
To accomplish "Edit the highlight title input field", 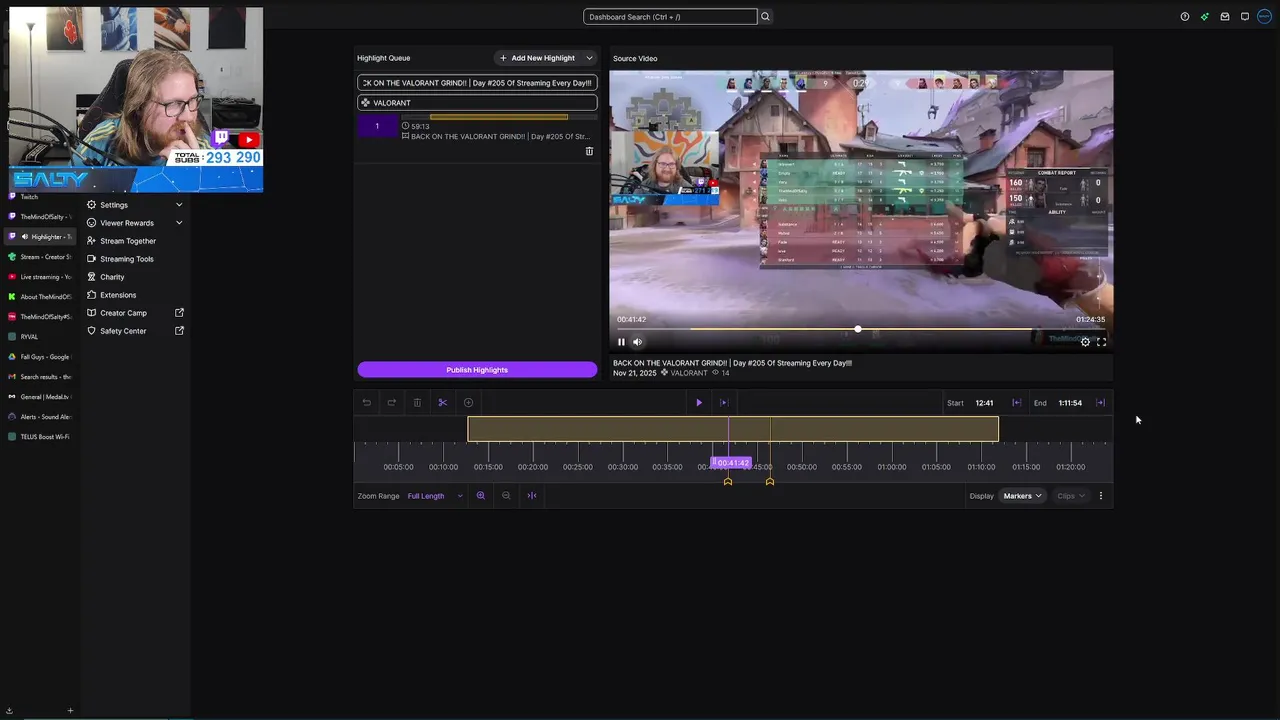I will click(x=477, y=83).
